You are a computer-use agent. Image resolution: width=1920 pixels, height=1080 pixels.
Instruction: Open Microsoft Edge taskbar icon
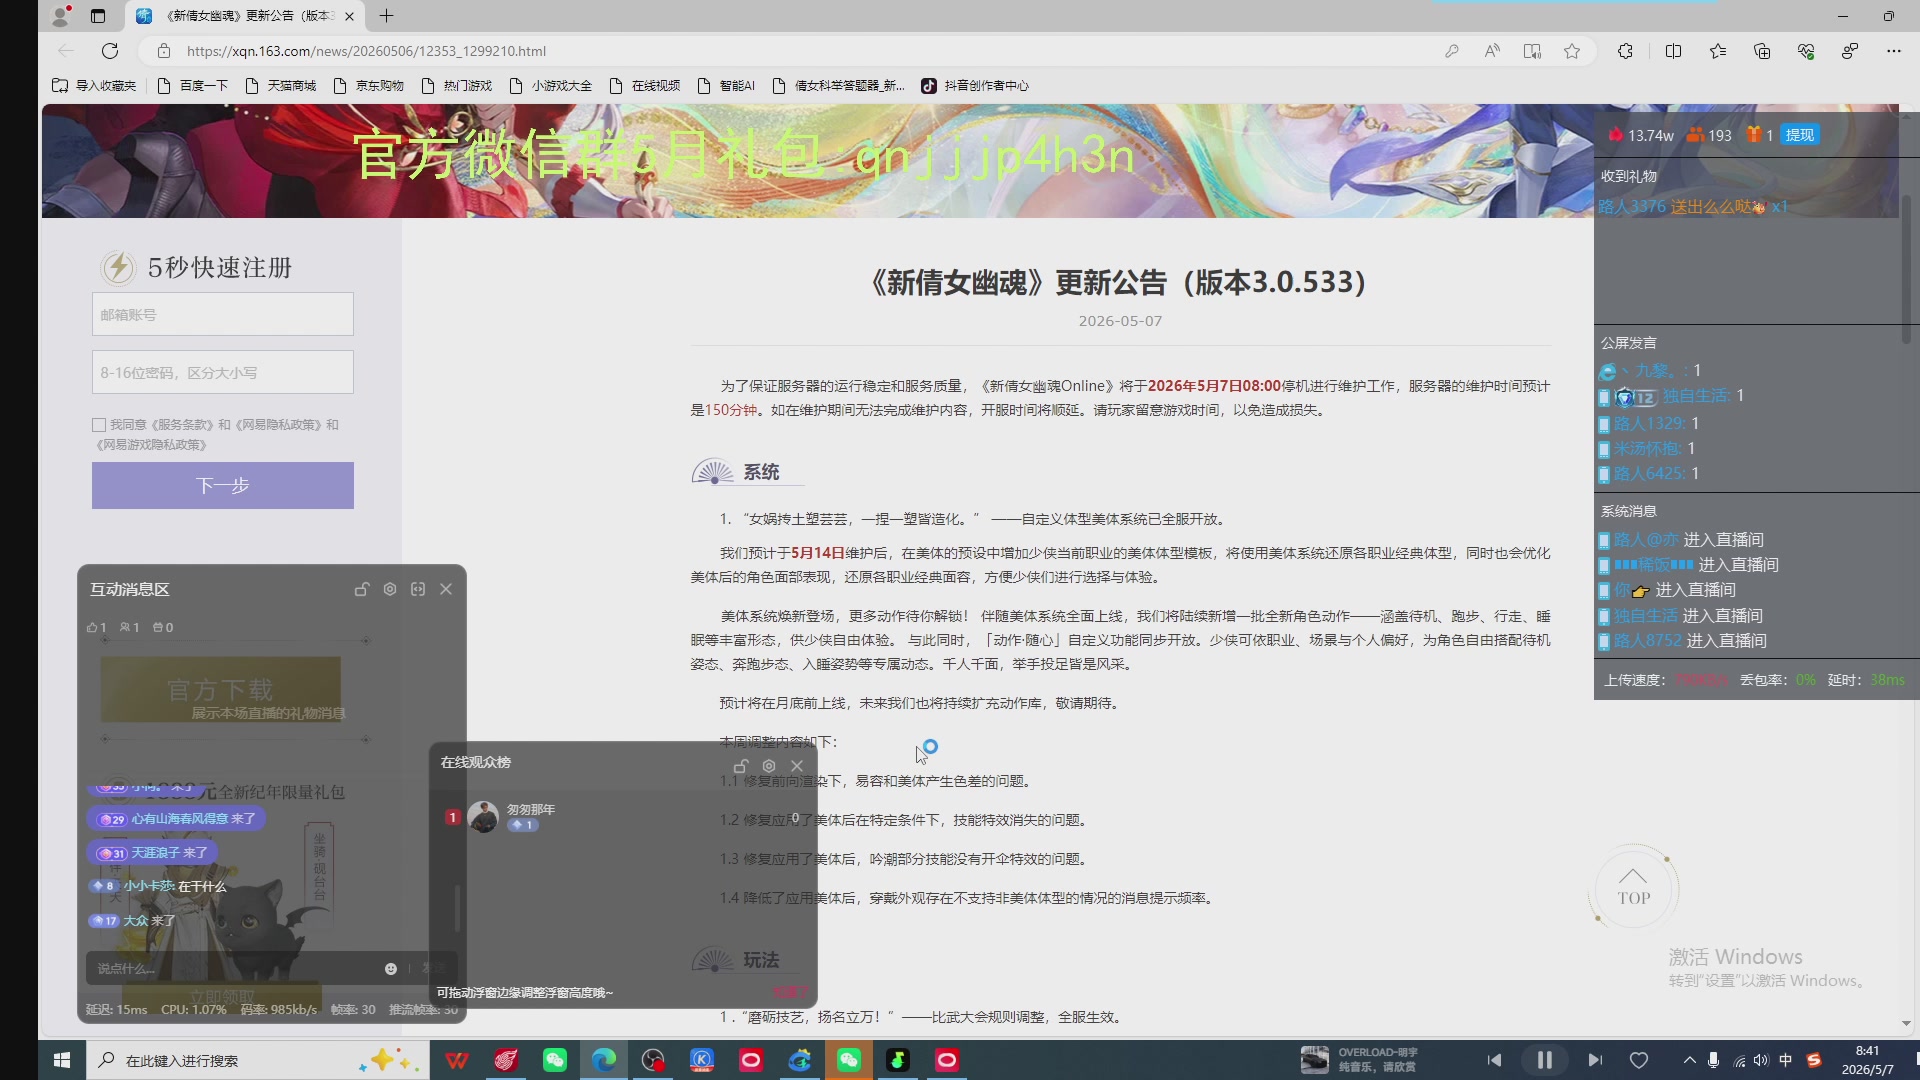(x=604, y=1060)
